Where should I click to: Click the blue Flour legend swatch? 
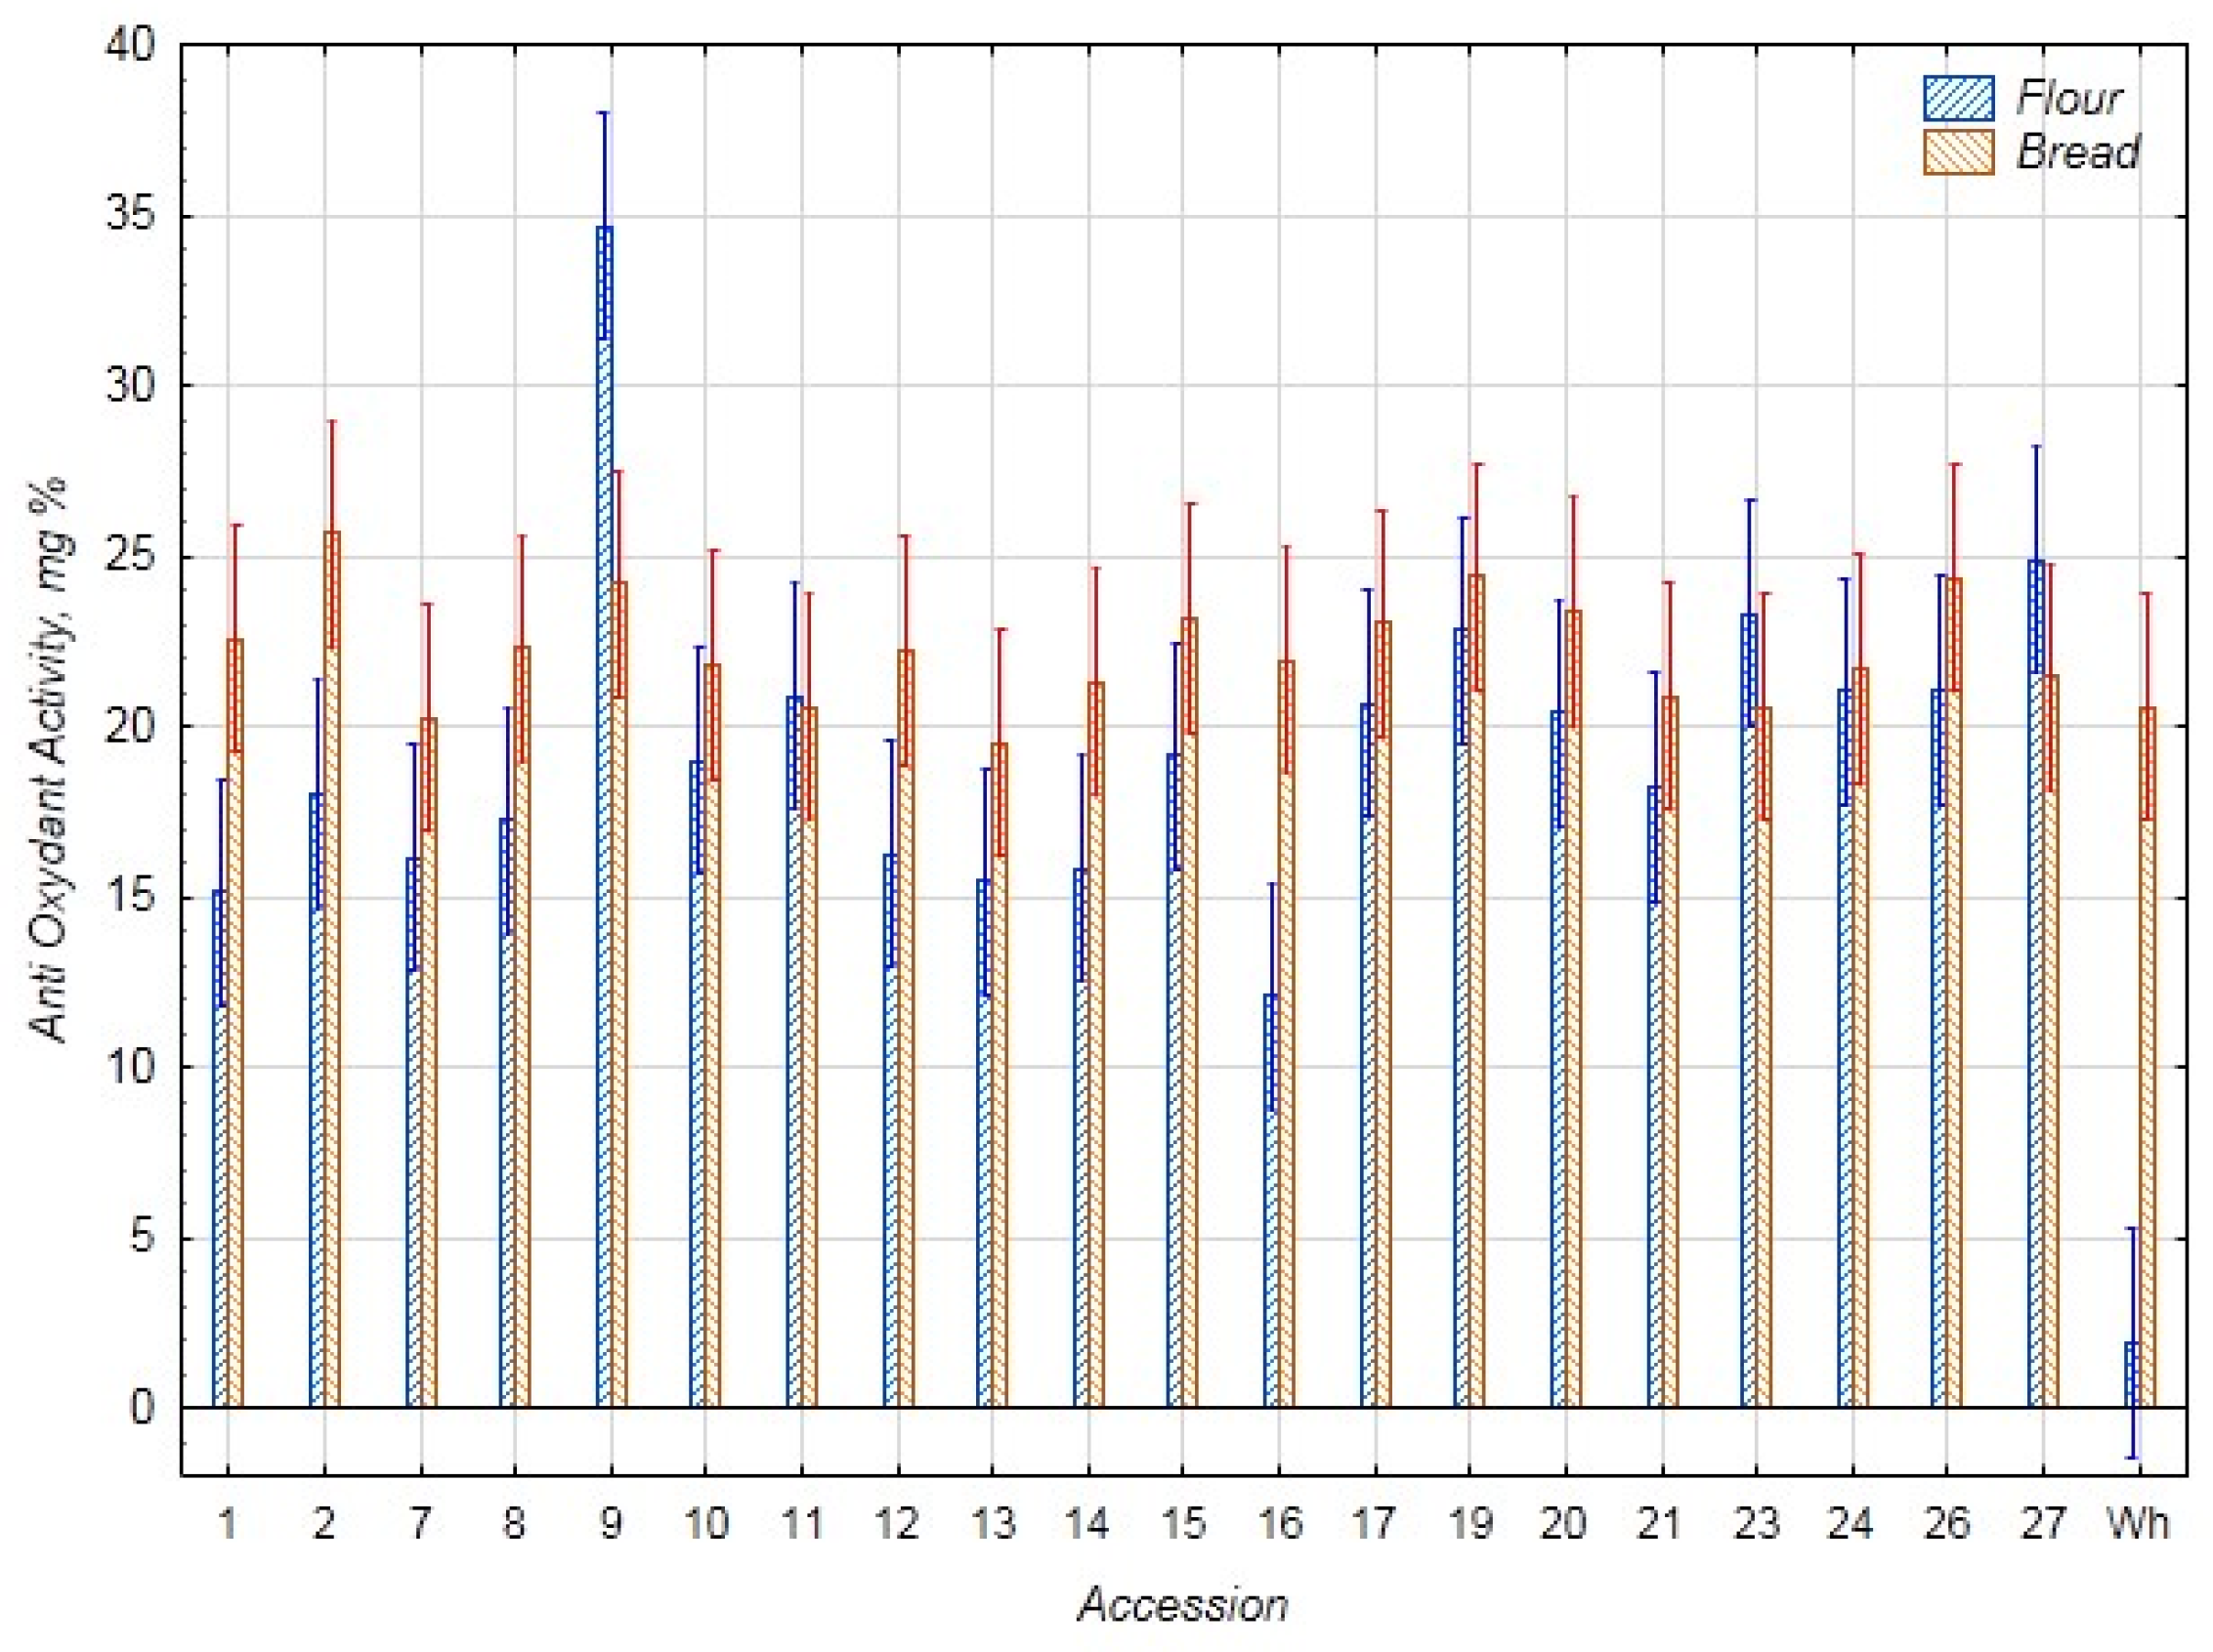pyautogui.click(x=1958, y=98)
